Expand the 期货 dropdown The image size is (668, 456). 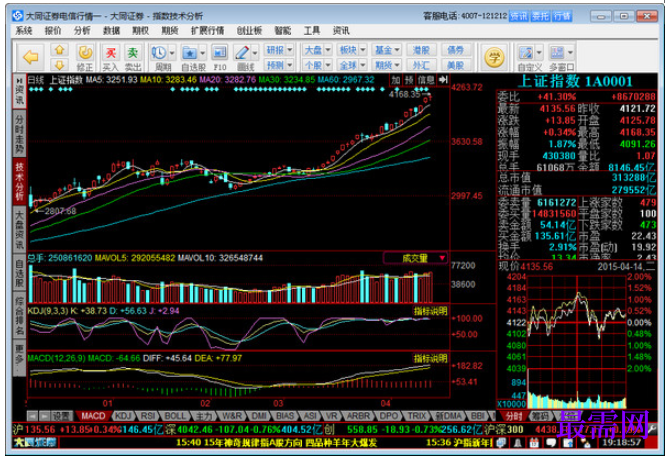click(x=397, y=65)
